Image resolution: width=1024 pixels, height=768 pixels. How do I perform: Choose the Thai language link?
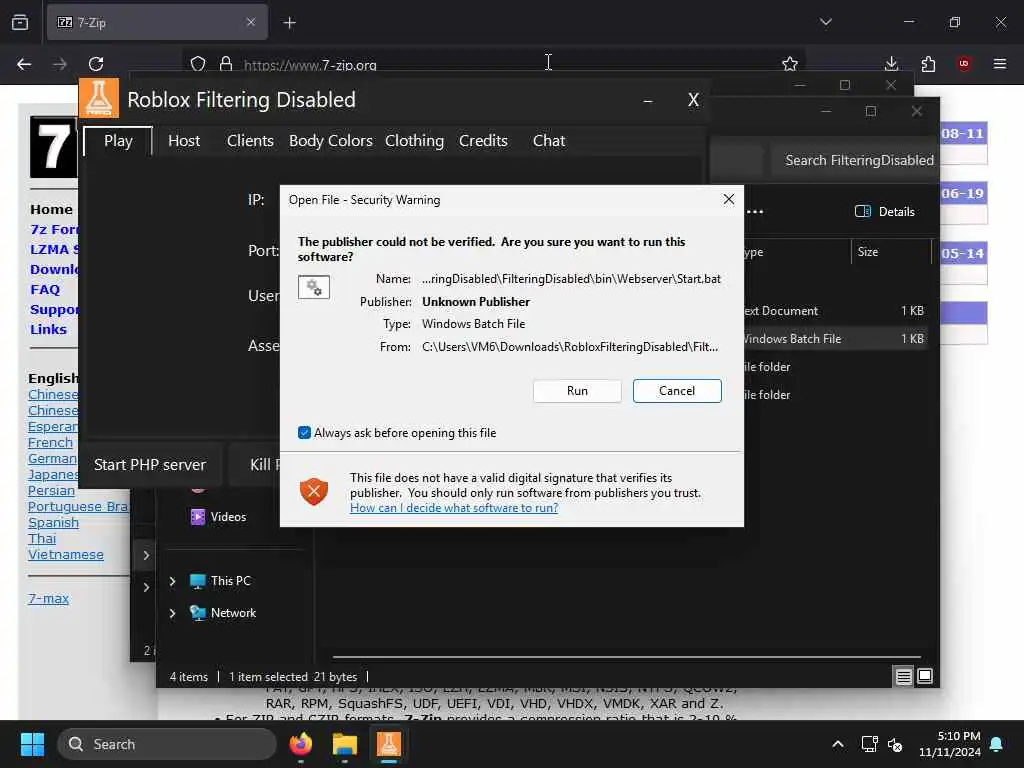tap(42, 539)
